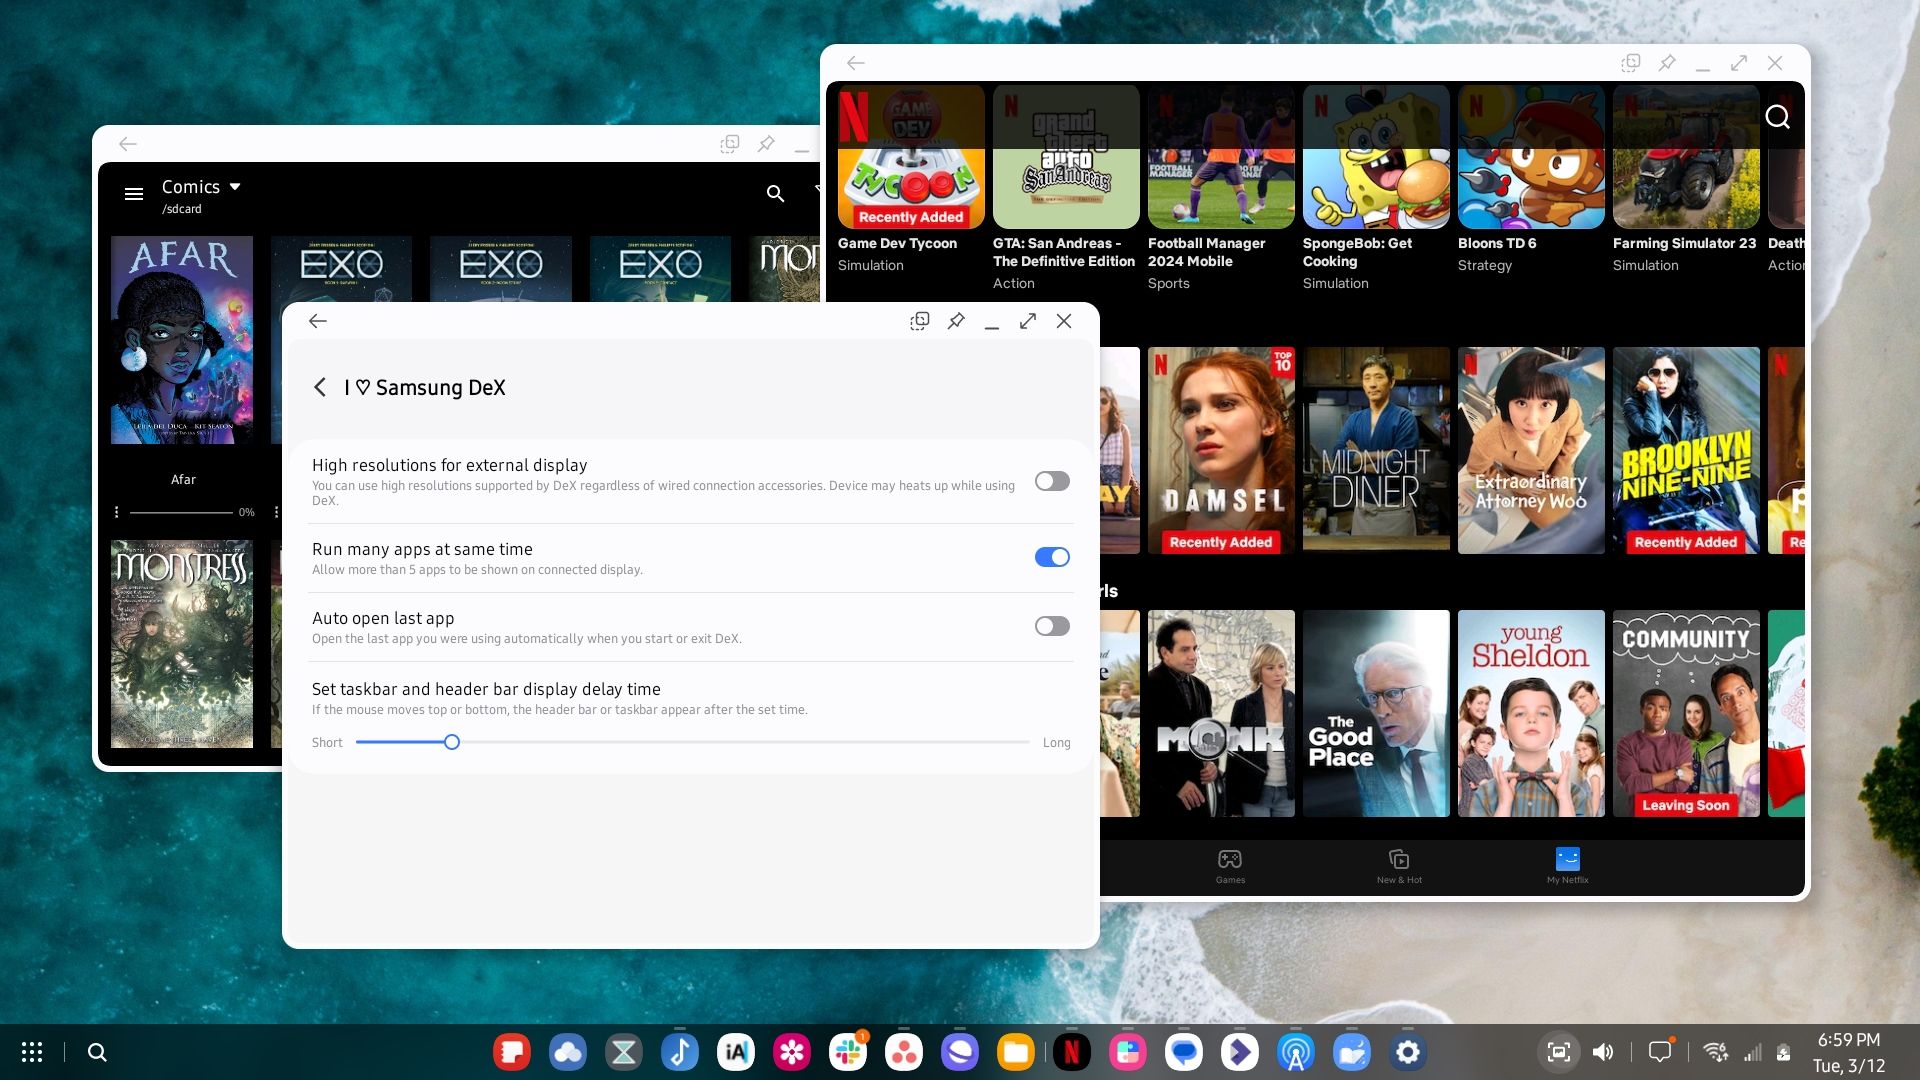This screenshot has height=1080, width=1920.
Task: Open Settings gear icon in taskbar
Action: coord(1407,1052)
